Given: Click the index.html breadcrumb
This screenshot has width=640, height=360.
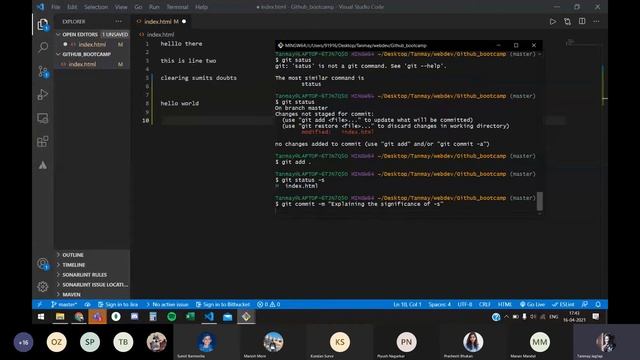Looking at the screenshot, I should tap(160, 35).
